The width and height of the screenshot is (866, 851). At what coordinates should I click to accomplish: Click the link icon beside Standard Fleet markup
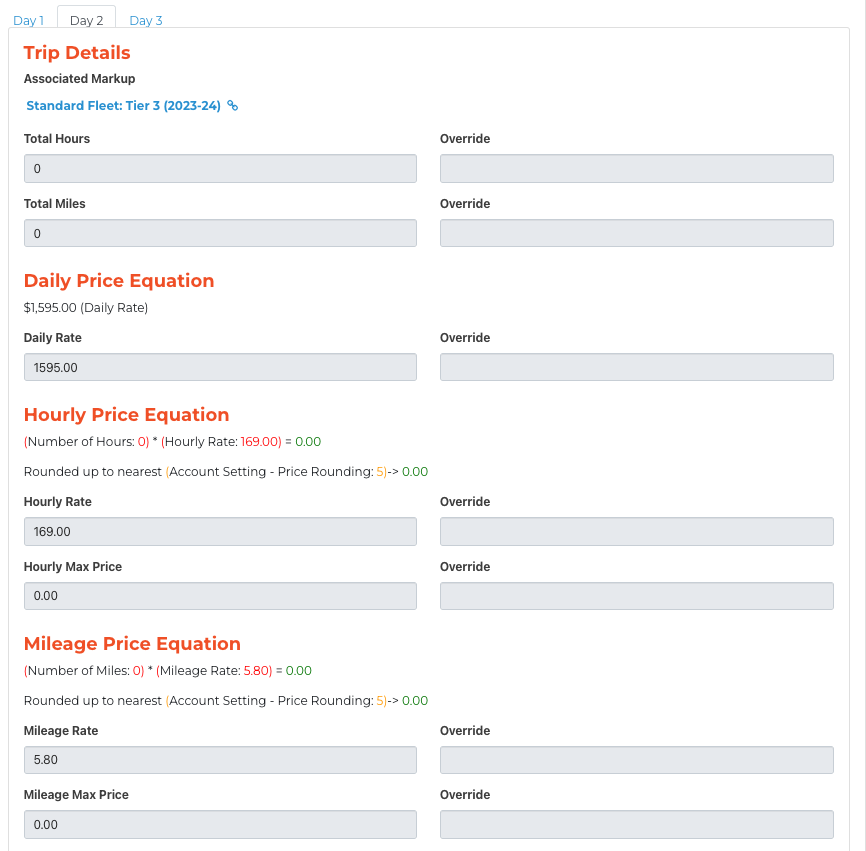click(233, 105)
